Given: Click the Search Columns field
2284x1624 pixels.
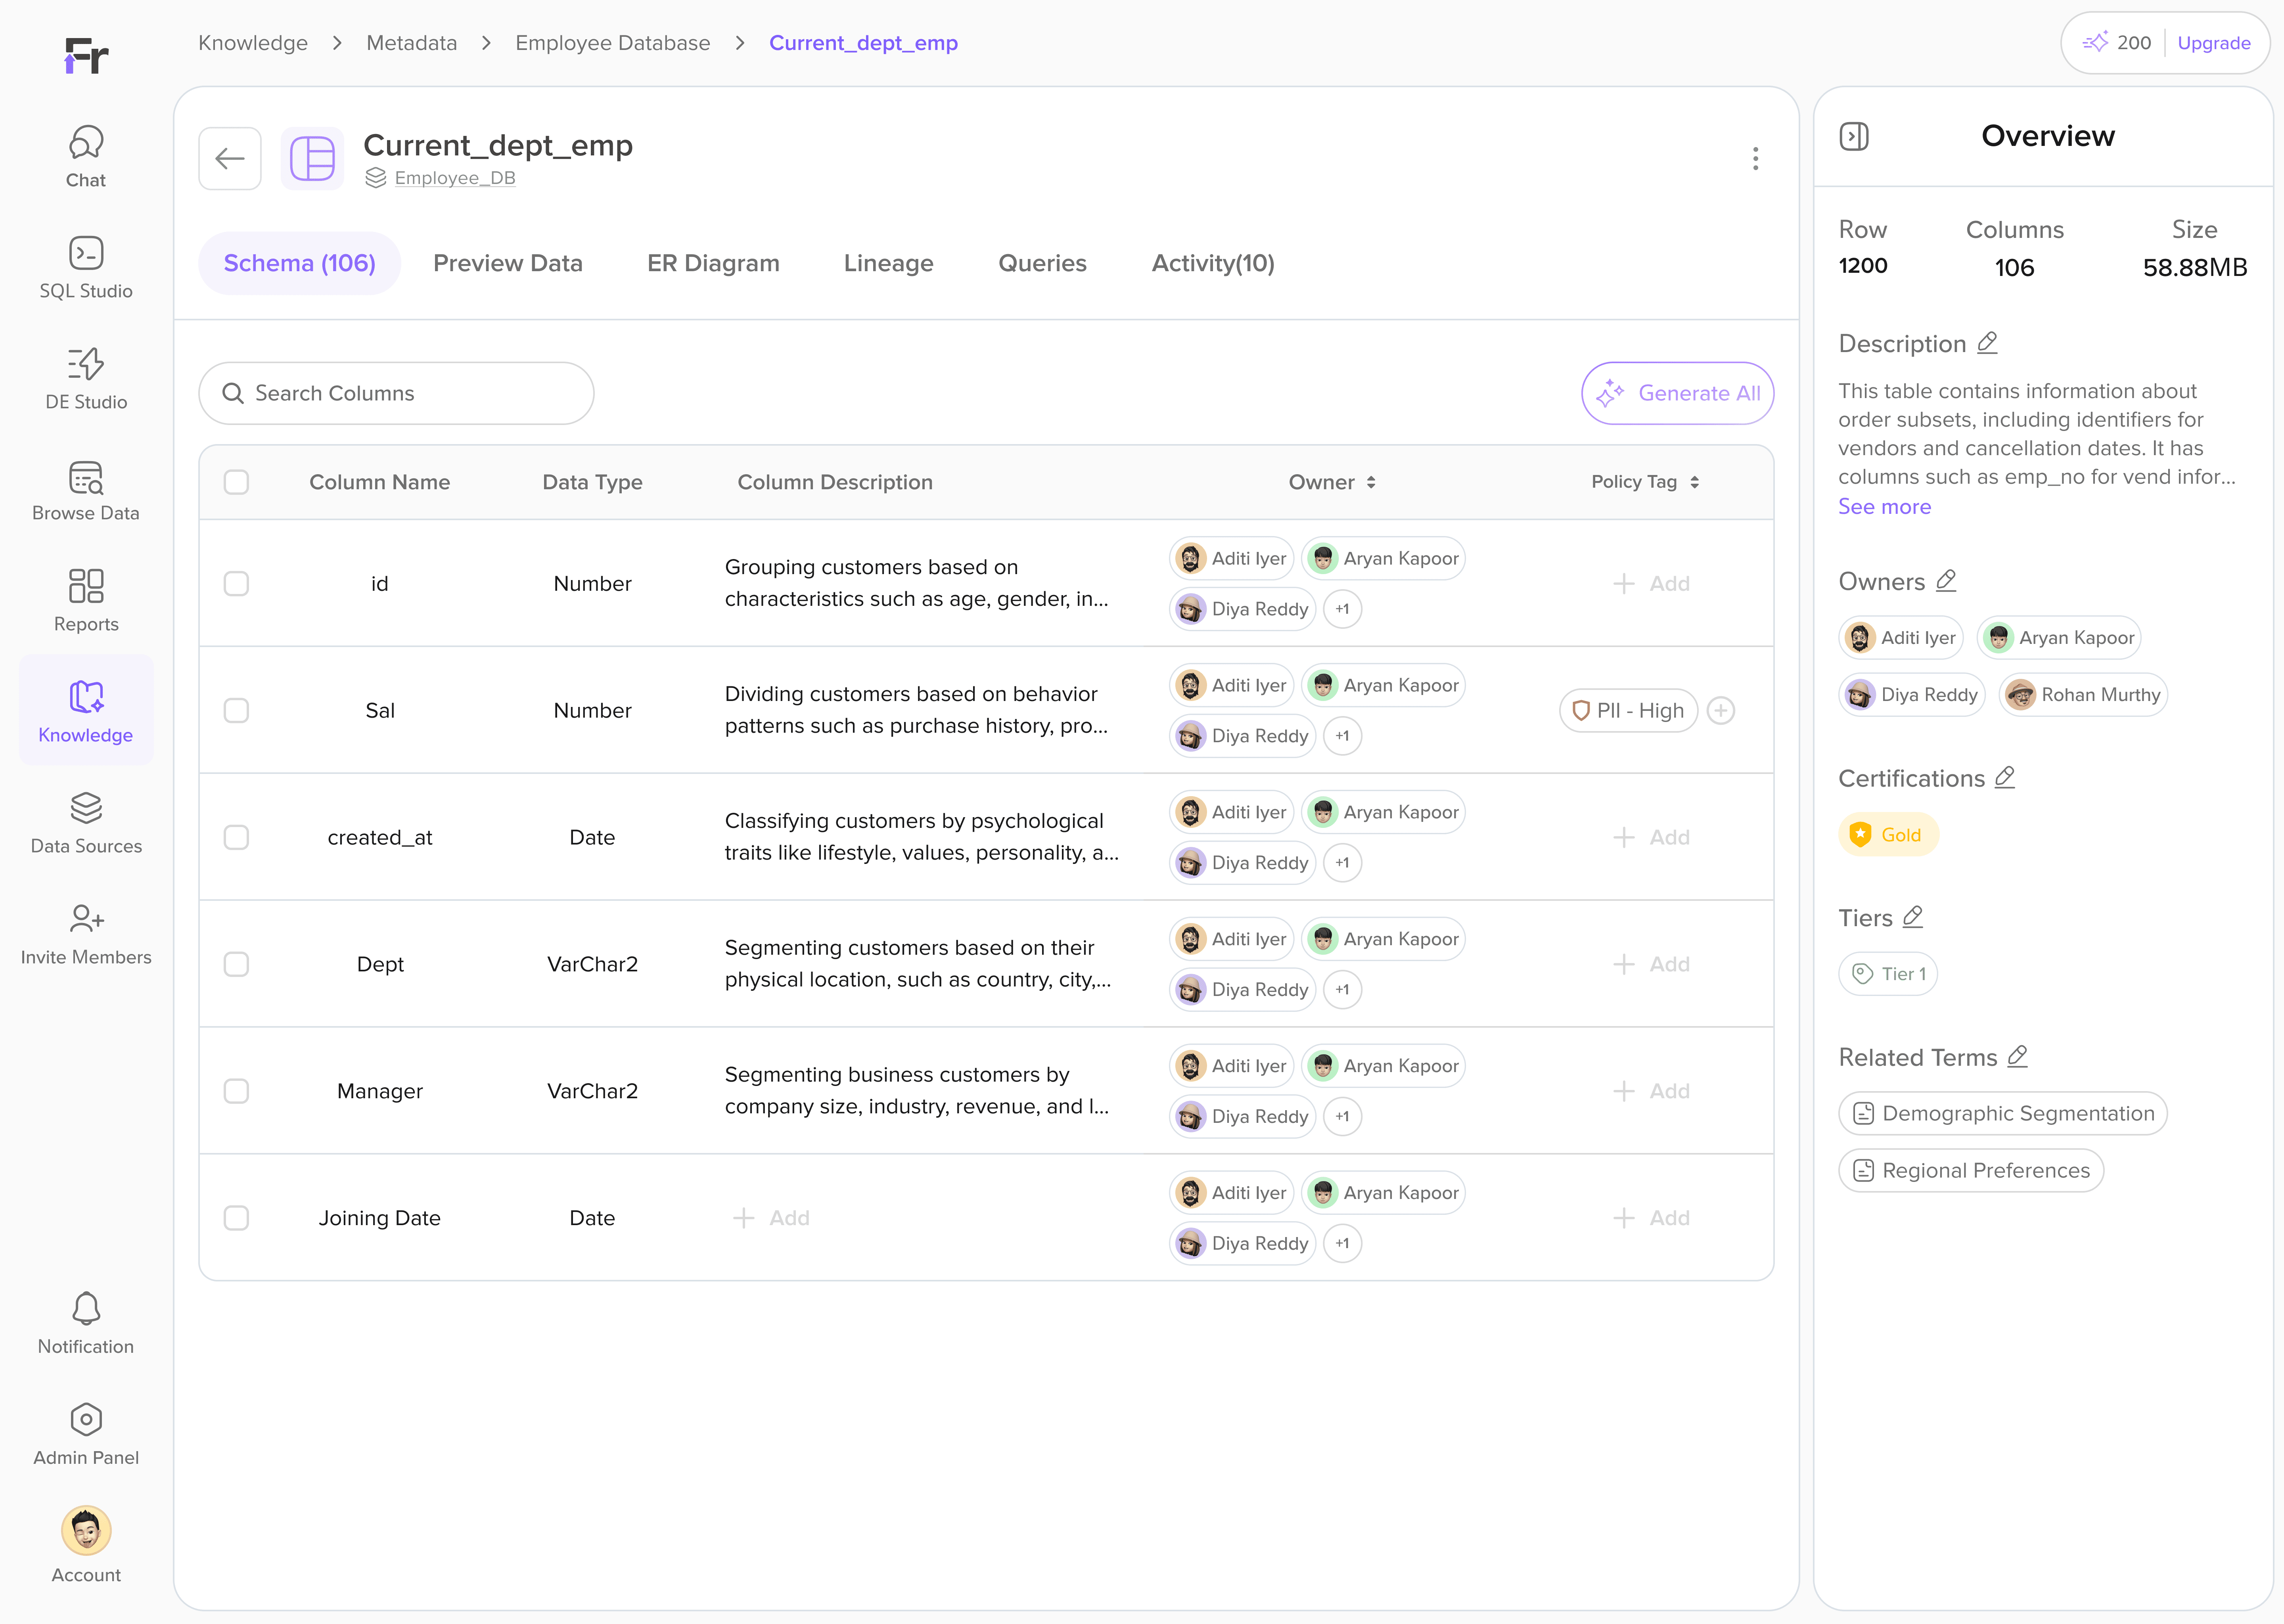Looking at the screenshot, I should tap(396, 393).
